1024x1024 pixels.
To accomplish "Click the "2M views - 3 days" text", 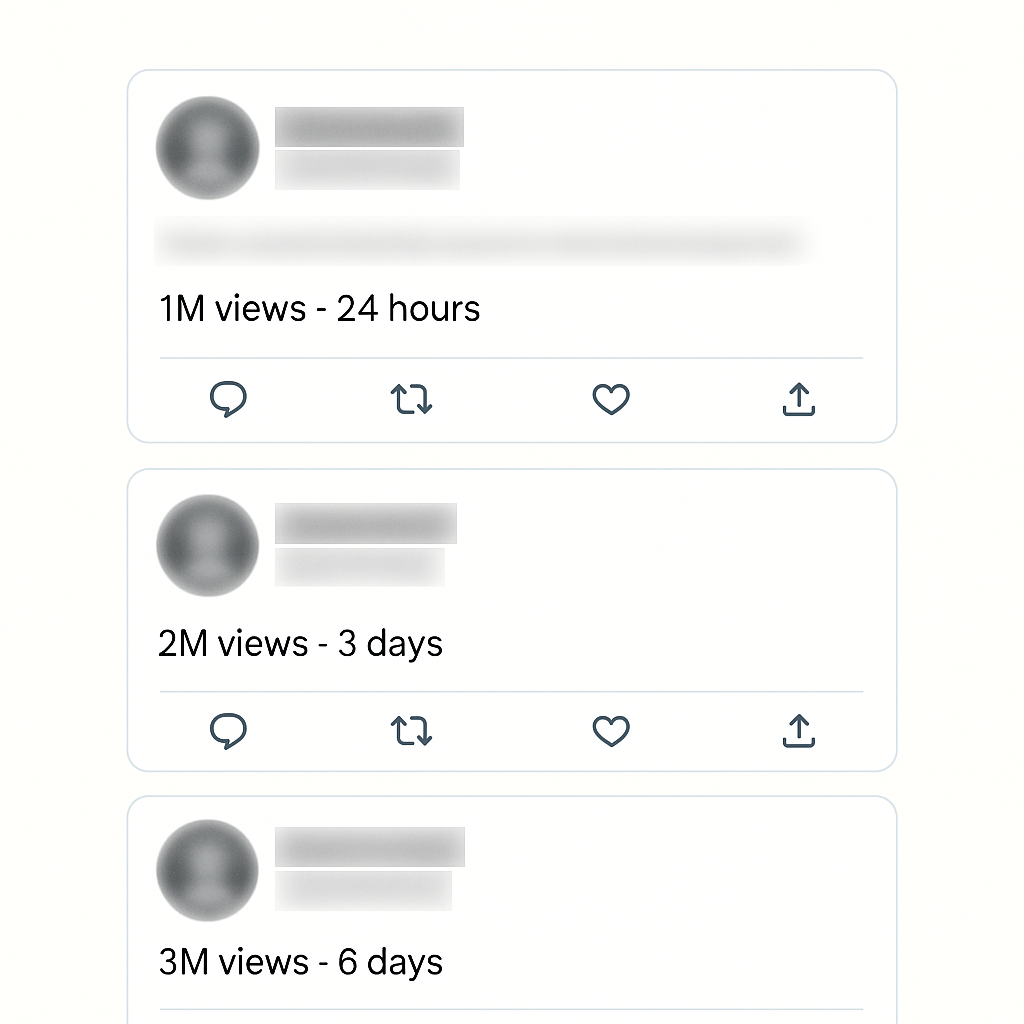I will point(300,643).
